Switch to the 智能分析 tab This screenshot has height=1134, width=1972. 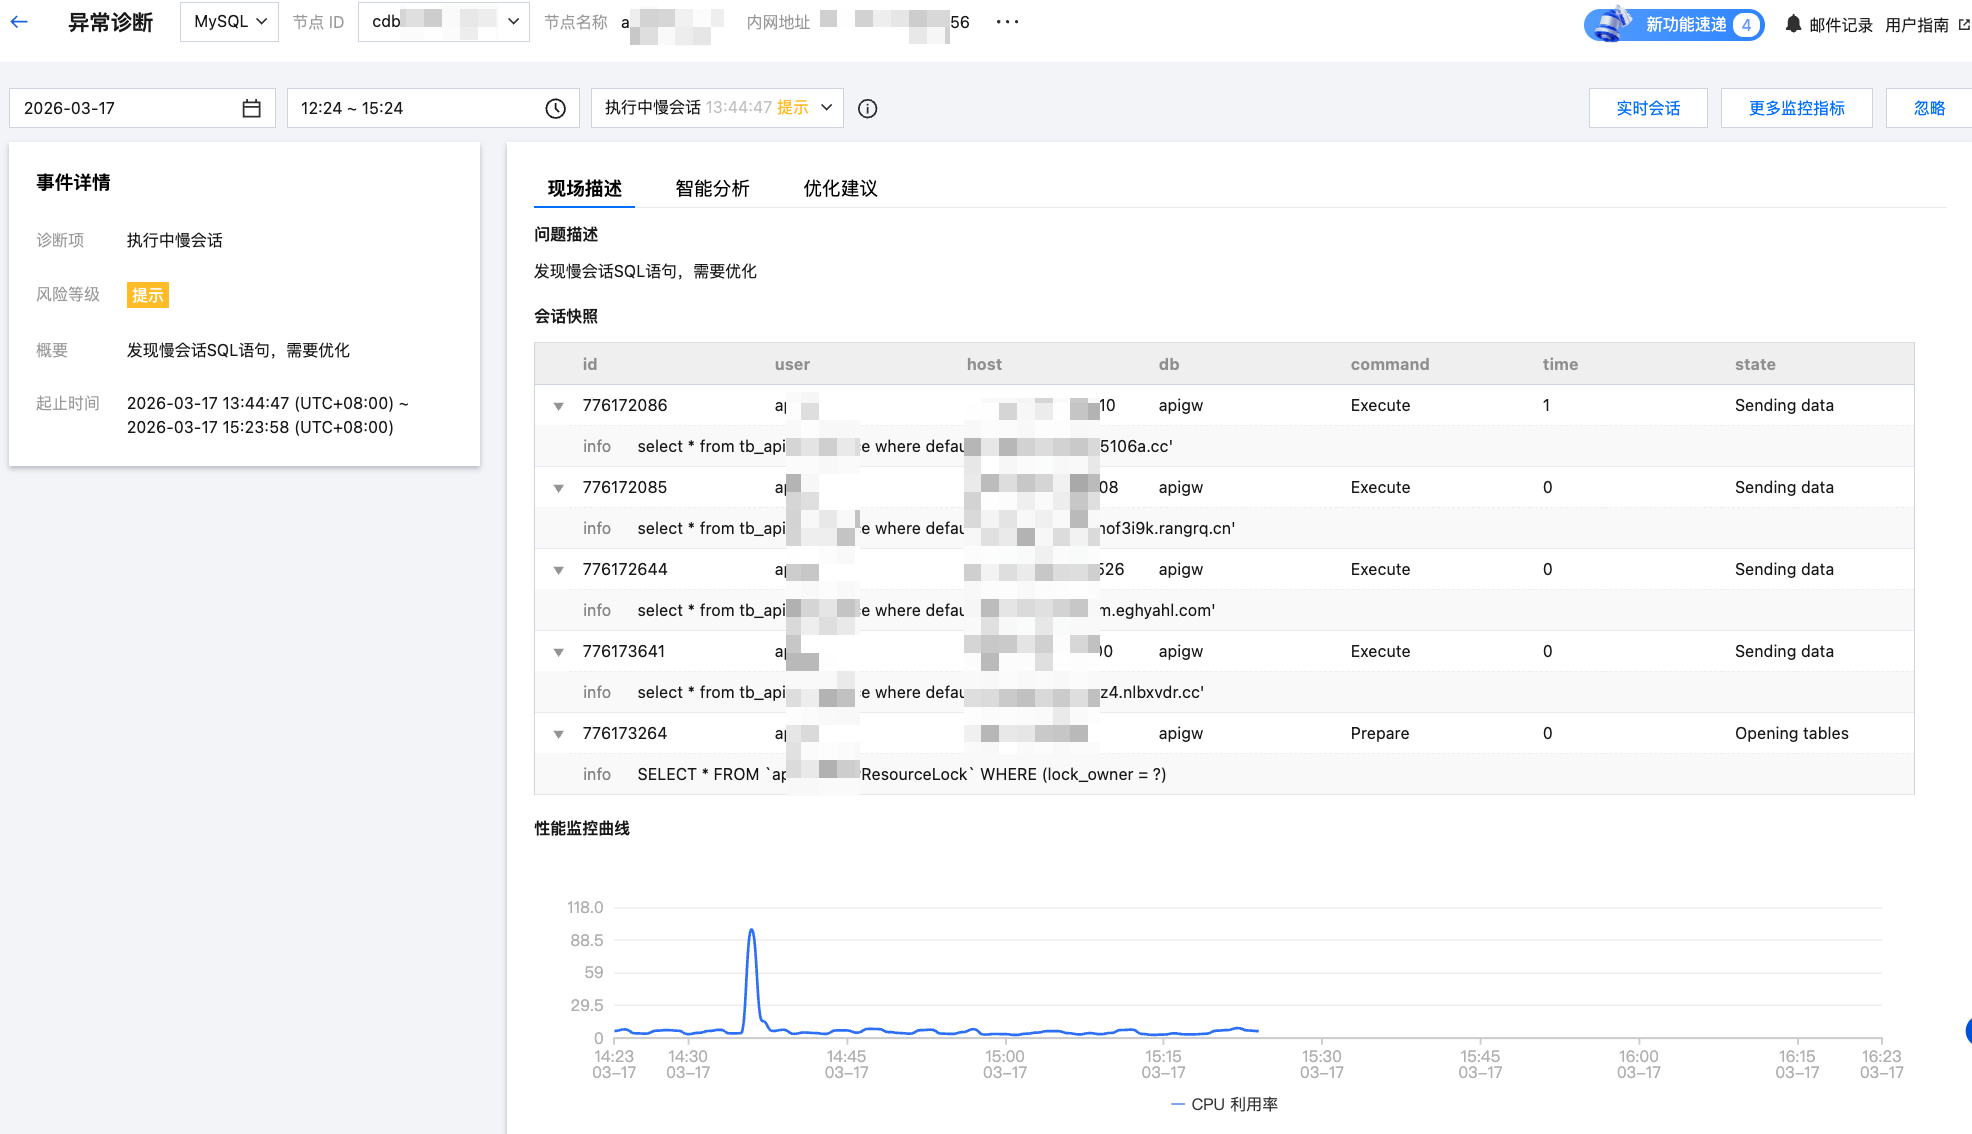coord(712,188)
